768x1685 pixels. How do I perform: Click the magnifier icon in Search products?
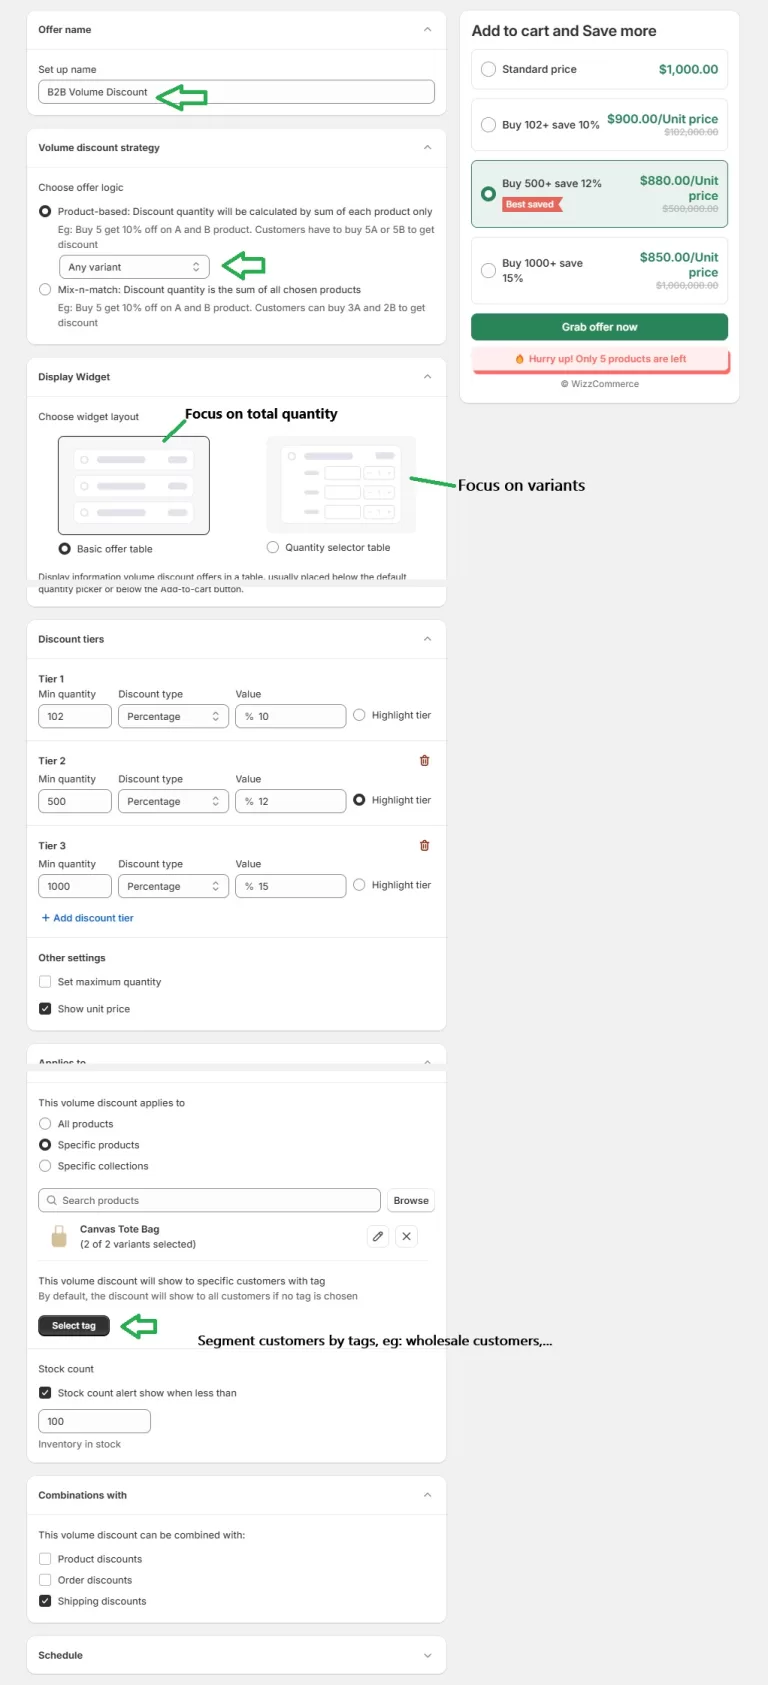[52, 1201]
